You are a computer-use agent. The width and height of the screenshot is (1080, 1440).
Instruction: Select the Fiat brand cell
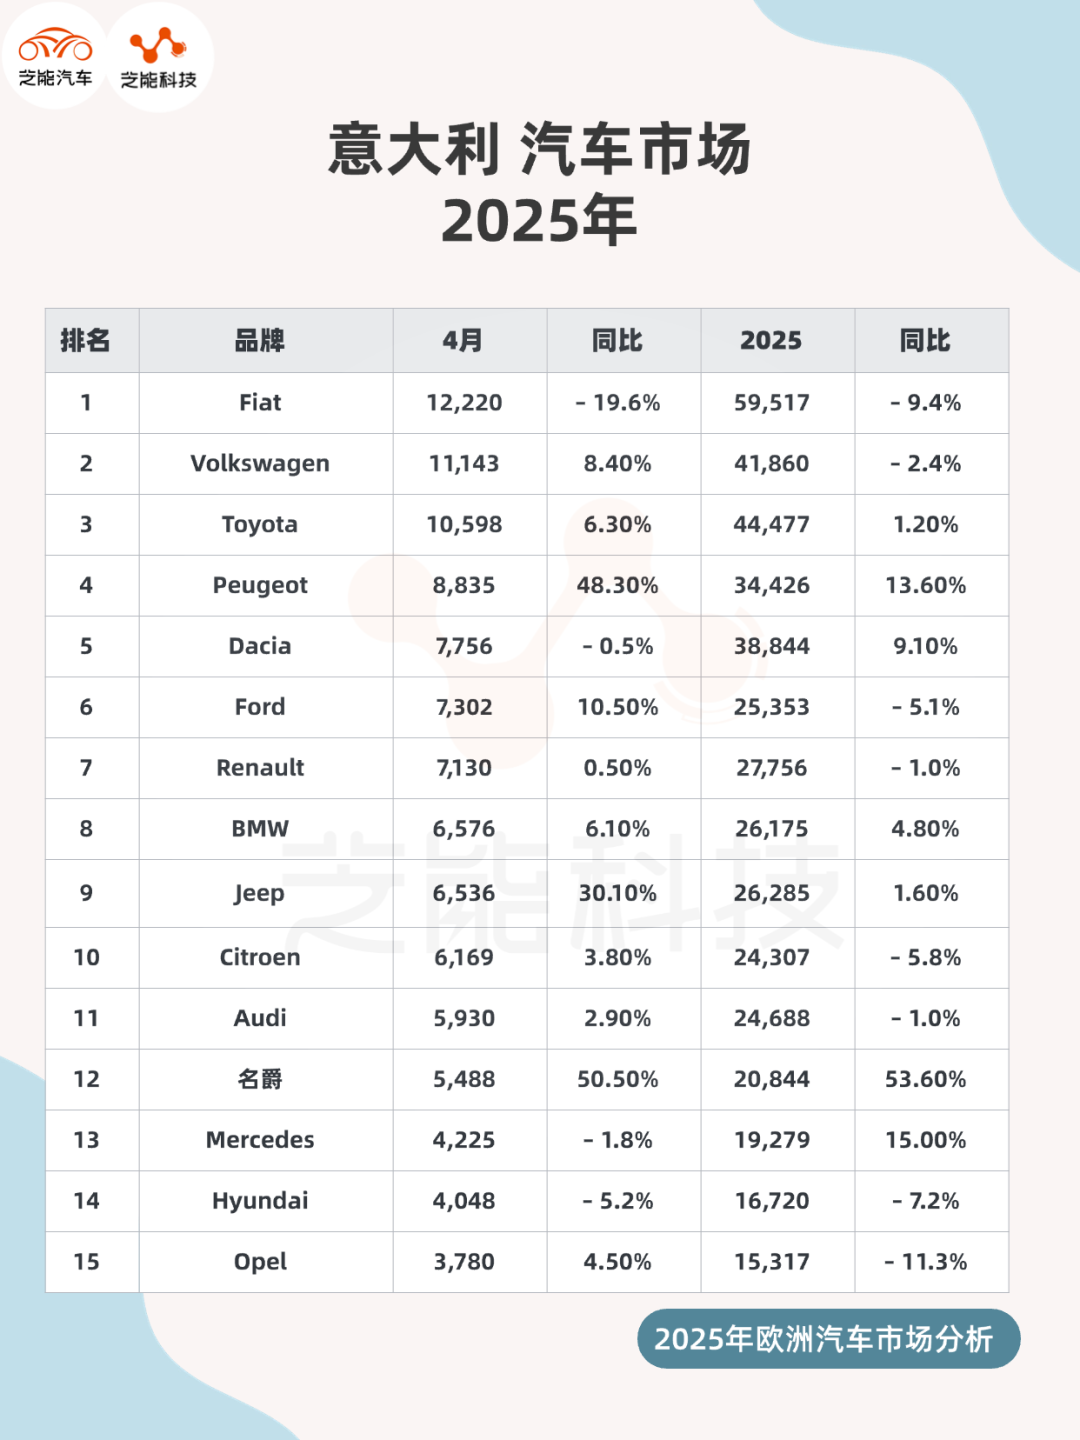point(260,403)
